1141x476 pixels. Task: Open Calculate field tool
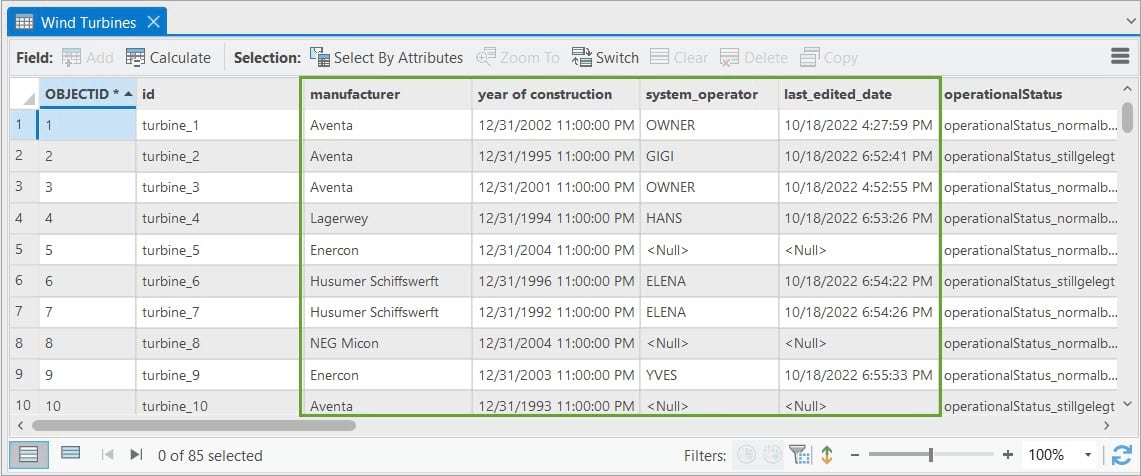[168, 57]
